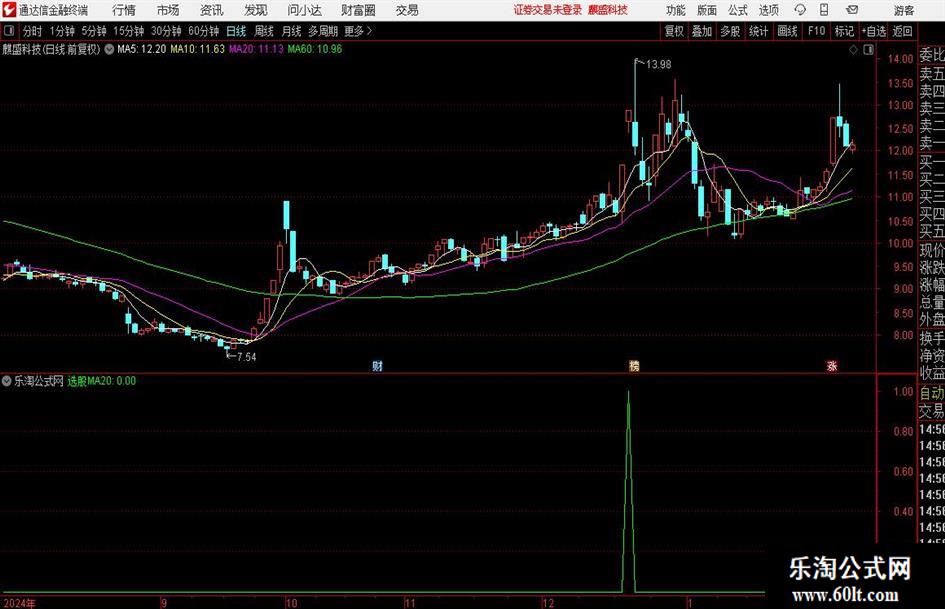The height and width of the screenshot is (609, 945).
Task: Switch to the 30分钟 period
Action: (166, 31)
